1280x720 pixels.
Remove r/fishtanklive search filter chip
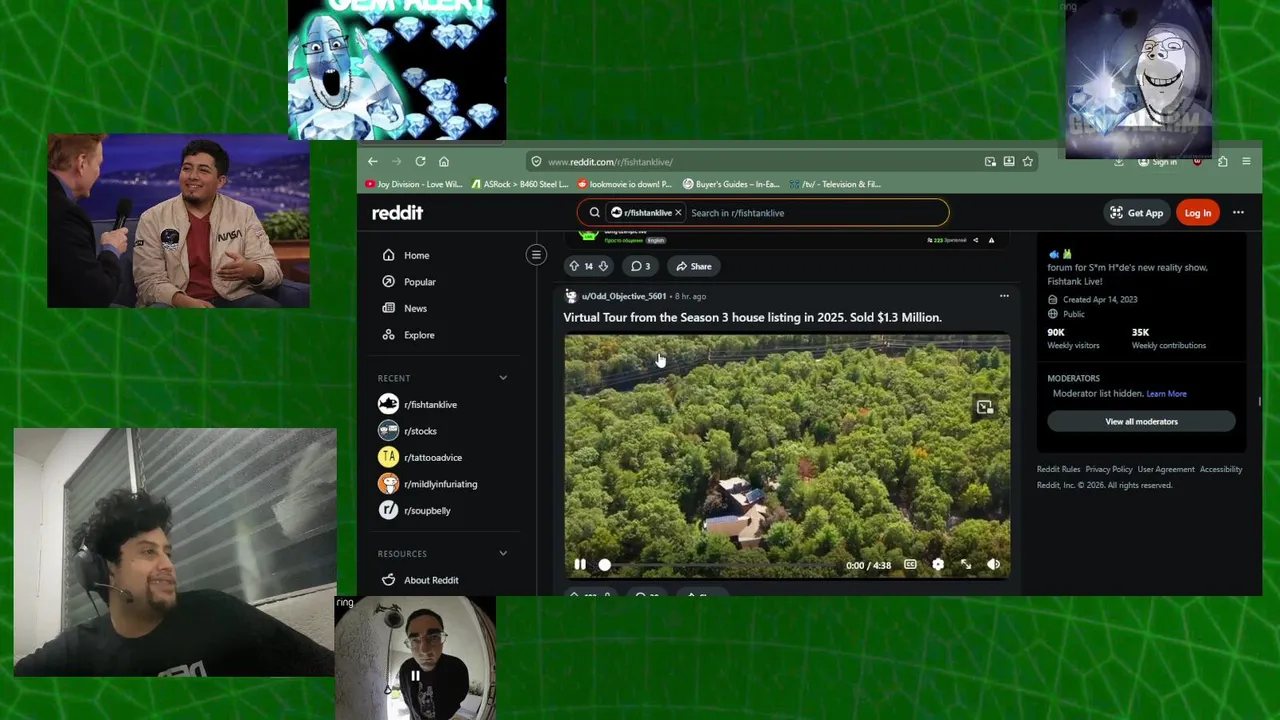[x=678, y=212]
